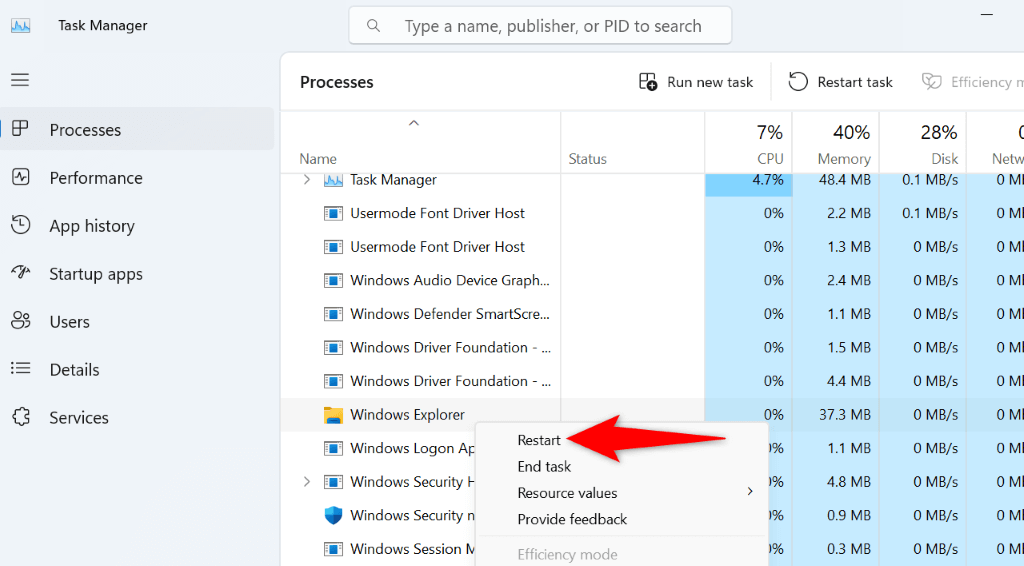Click Provide feedback in the context menu
Screen dimensions: 1024x566
pyautogui.click(x=572, y=519)
